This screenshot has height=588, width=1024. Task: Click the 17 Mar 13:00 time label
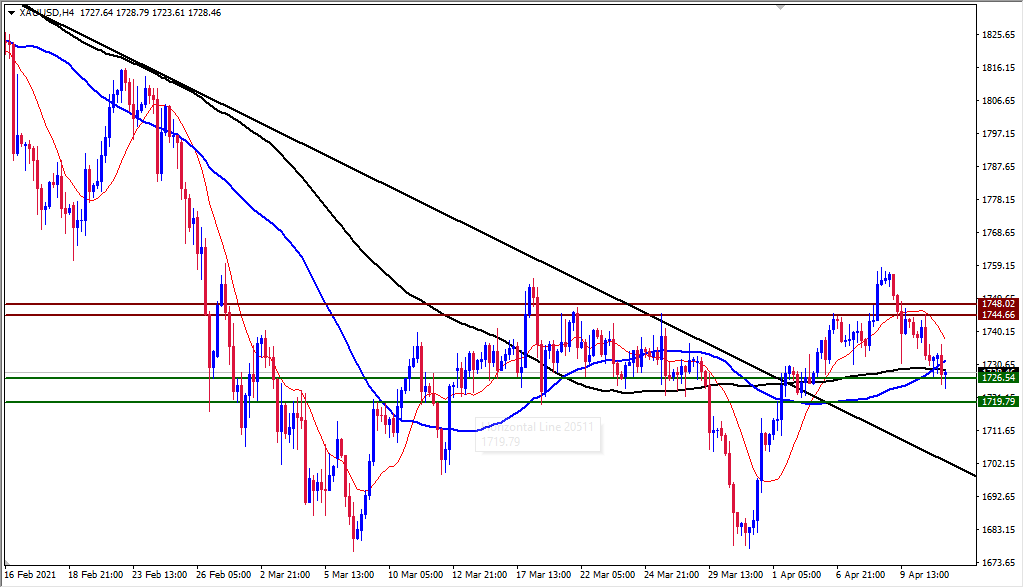pos(543,575)
